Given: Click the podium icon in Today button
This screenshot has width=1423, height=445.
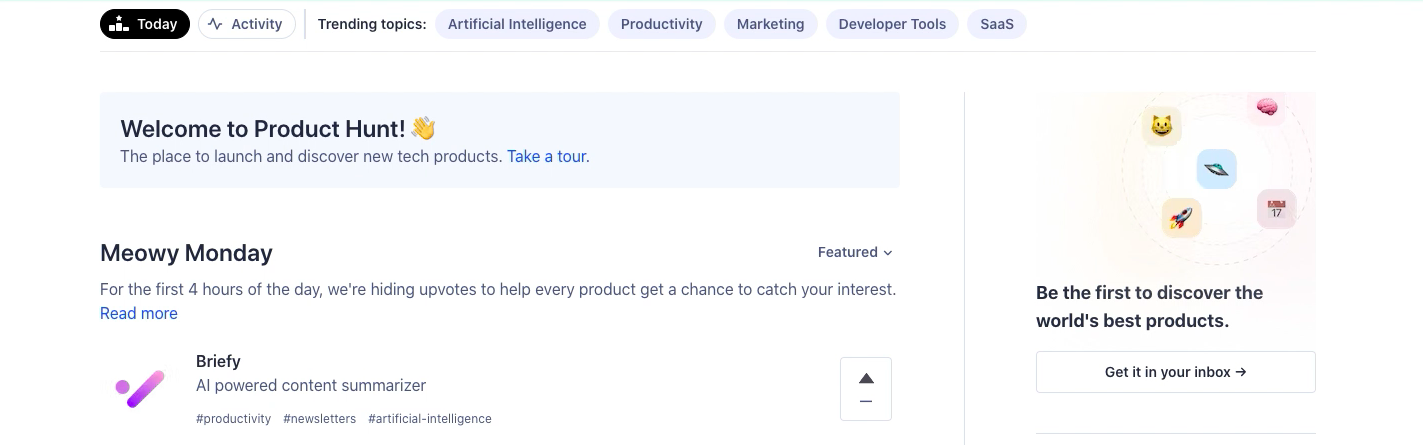Looking at the screenshot, I should [119, 24].
